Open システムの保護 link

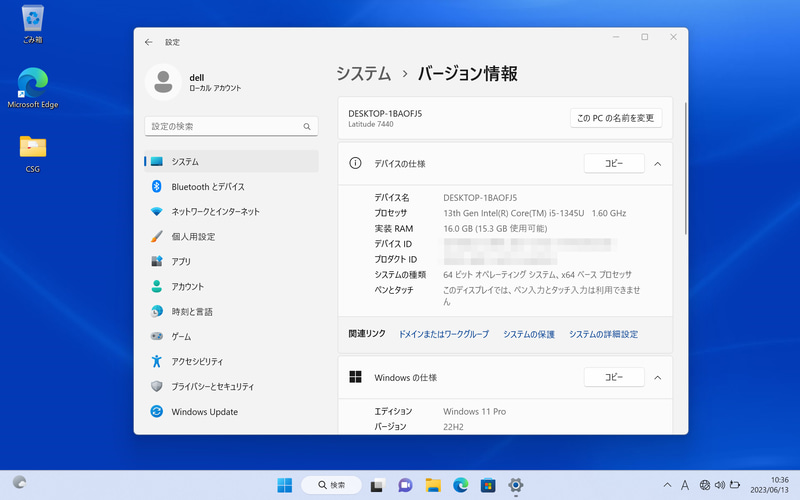click(529, 334)
